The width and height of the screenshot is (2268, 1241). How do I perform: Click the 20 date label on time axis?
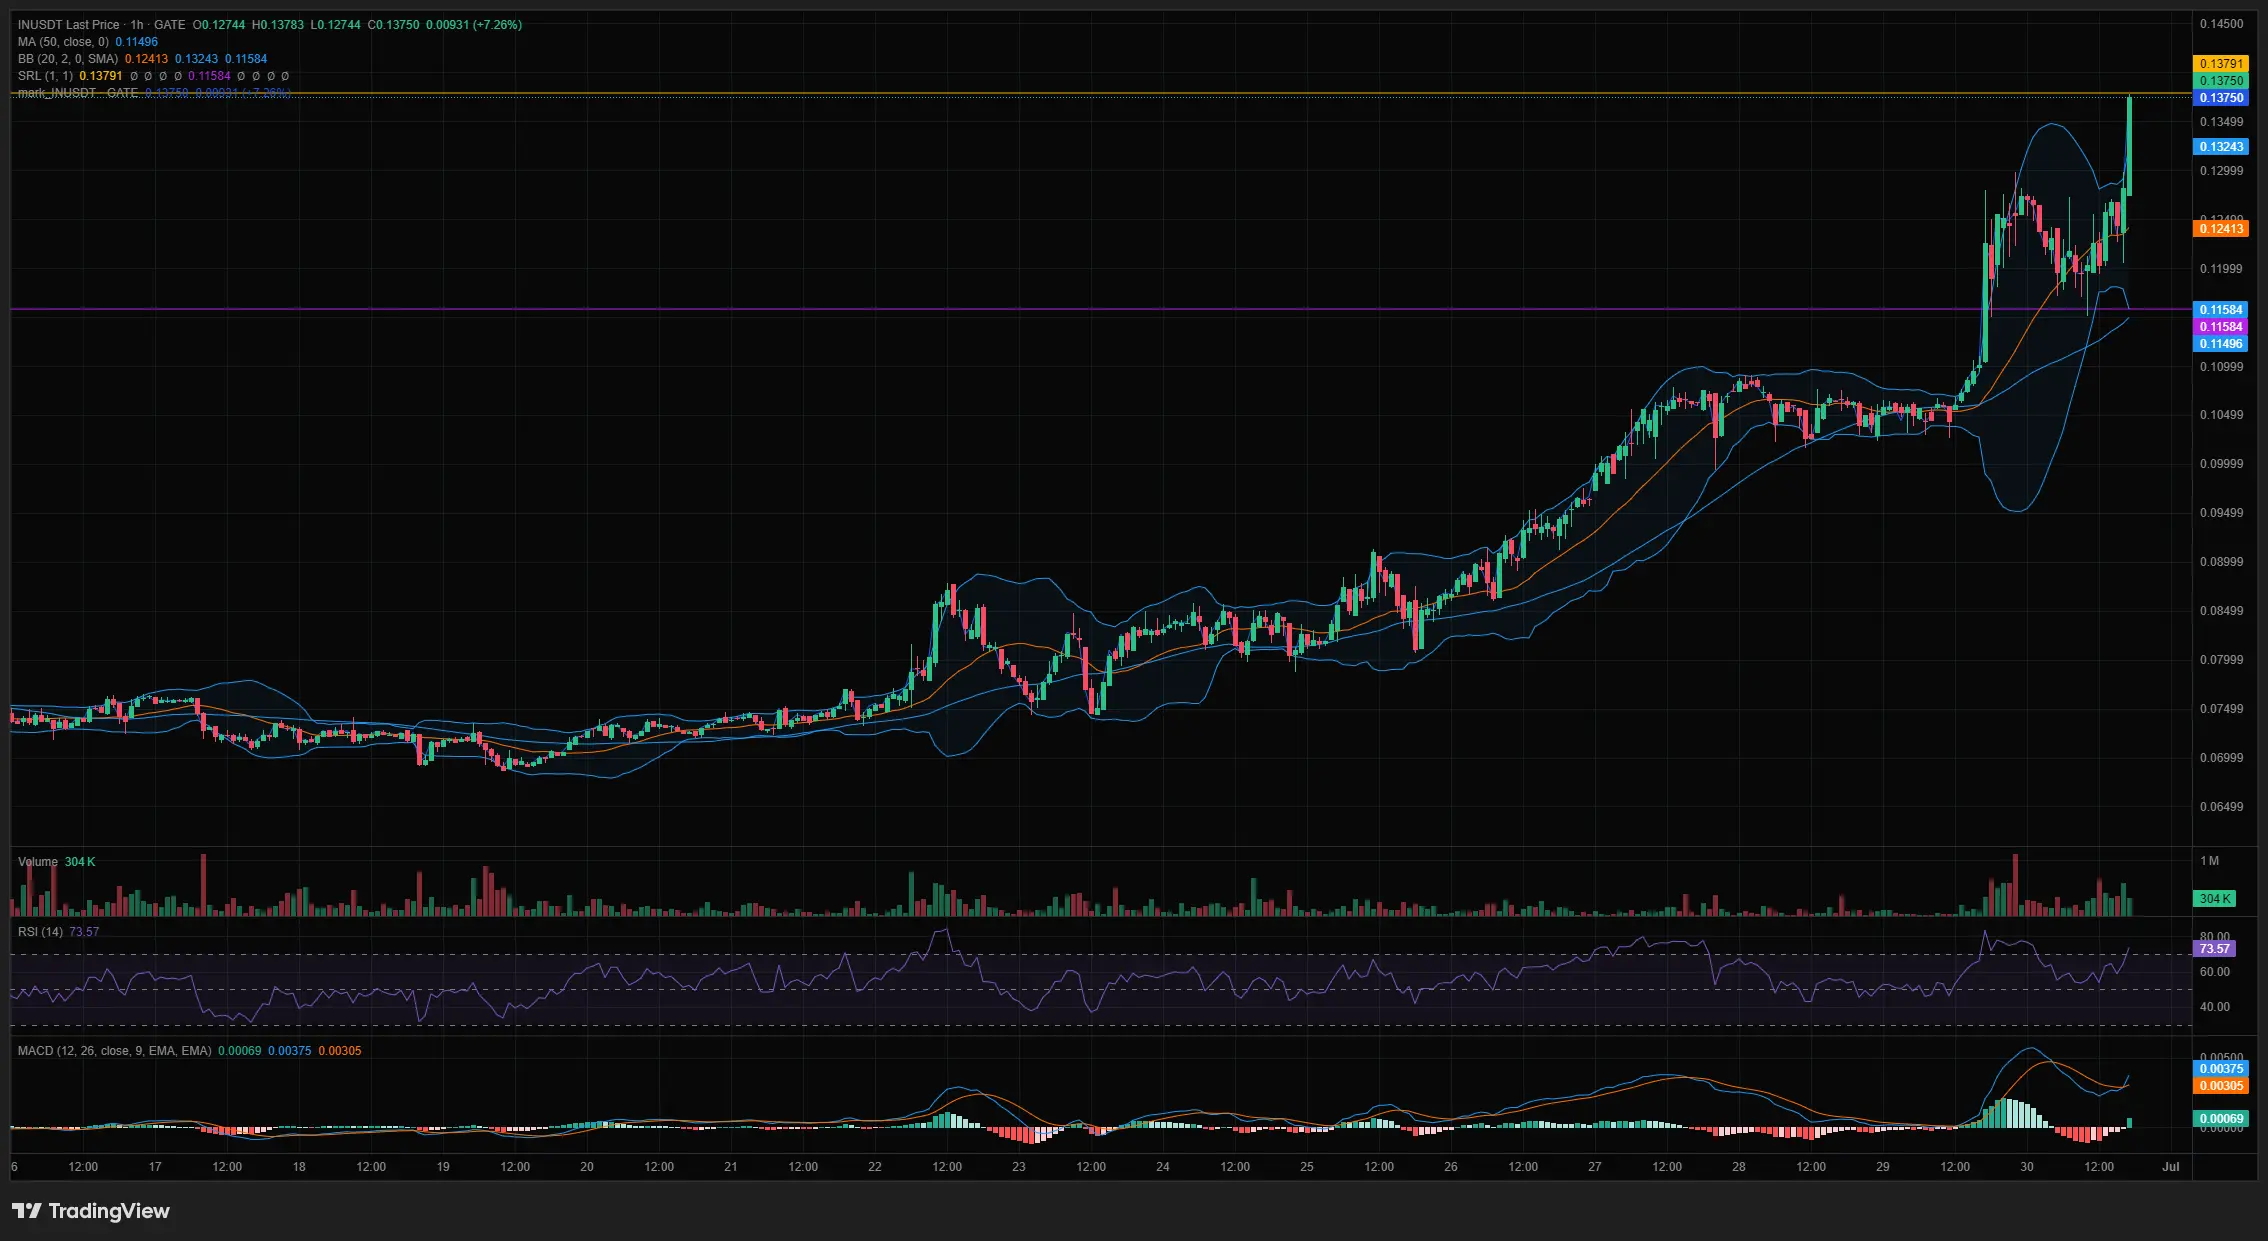[x=587, y=1167]
